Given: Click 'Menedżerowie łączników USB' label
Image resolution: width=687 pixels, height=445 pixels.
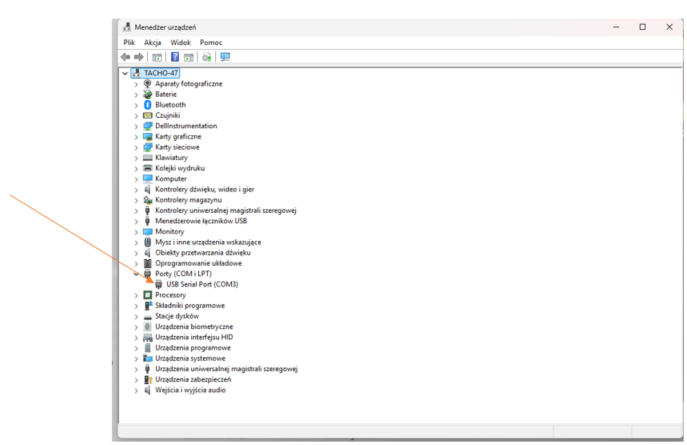Looking at the screenshot, I should pyautogui.click(x=201, y=221).
